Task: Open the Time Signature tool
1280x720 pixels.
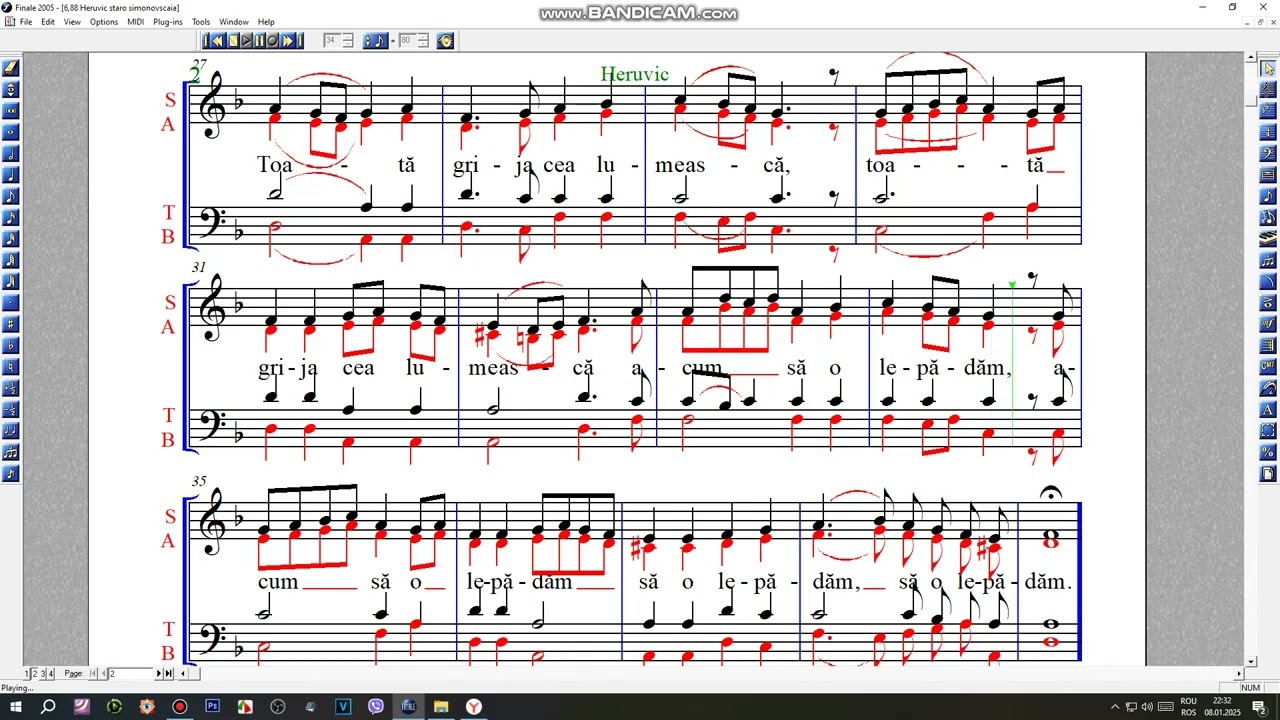Action: point(1268,132)
